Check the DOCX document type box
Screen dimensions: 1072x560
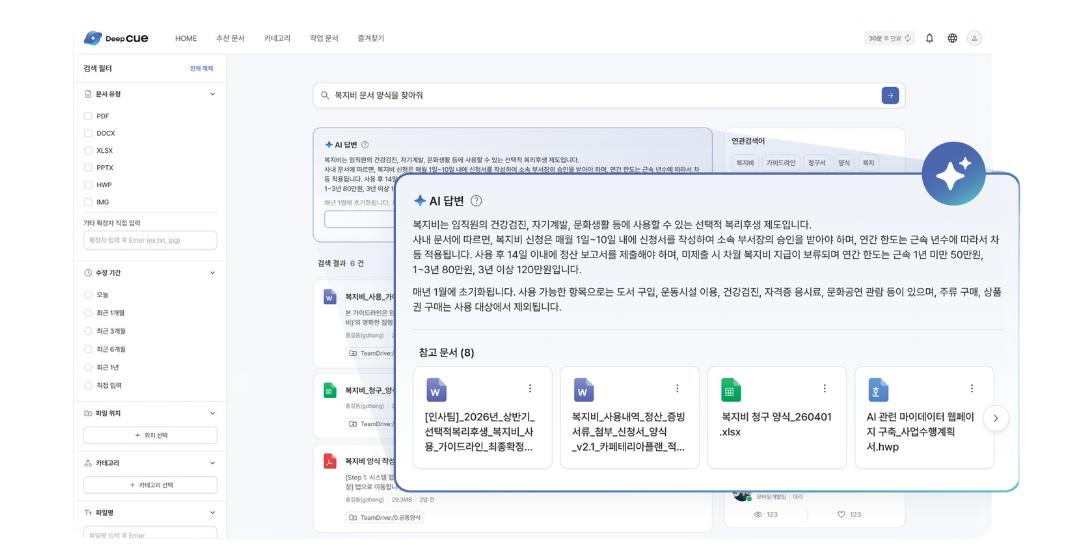[88, 133]
